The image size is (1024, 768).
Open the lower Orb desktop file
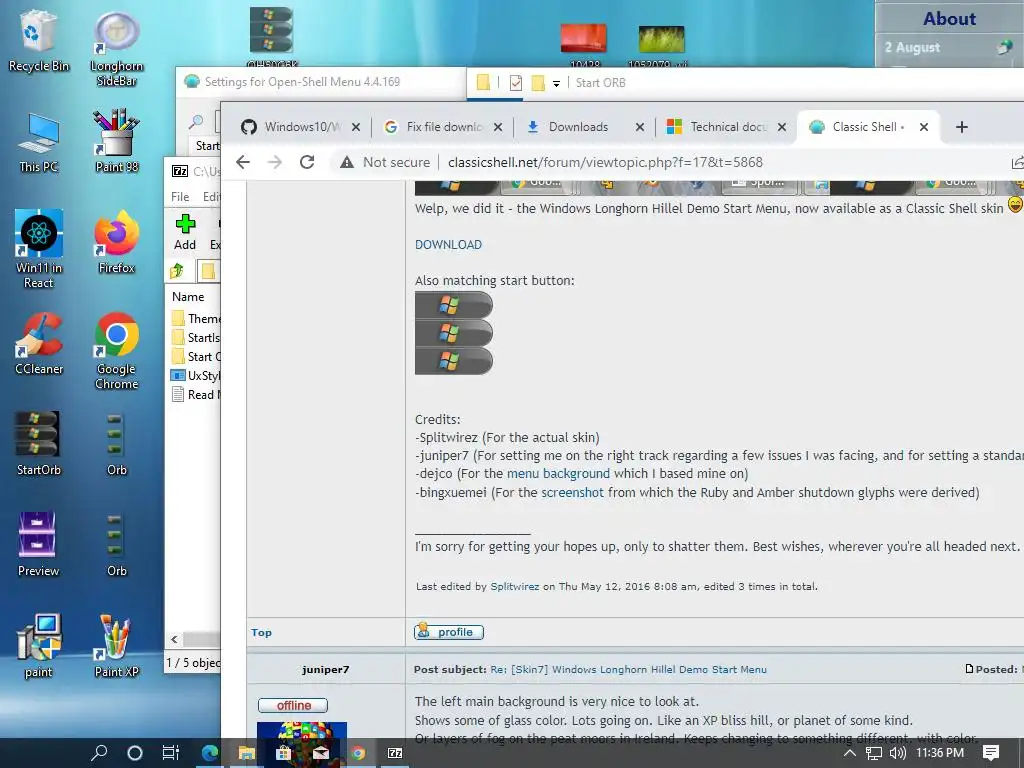coord(117,545)
